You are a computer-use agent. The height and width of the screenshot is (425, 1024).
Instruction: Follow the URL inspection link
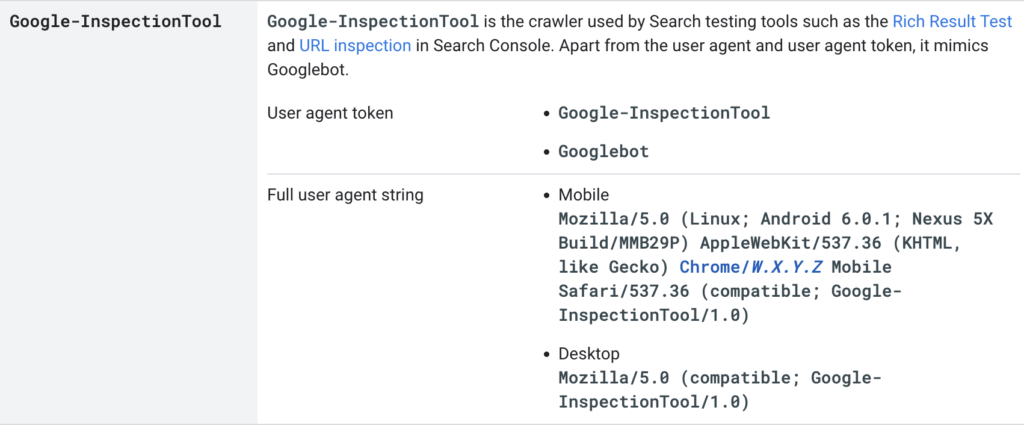355,46
